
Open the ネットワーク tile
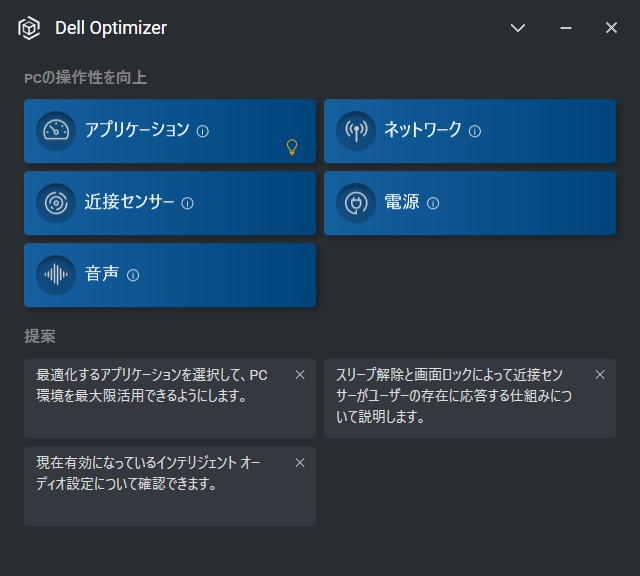click(470, 131)
